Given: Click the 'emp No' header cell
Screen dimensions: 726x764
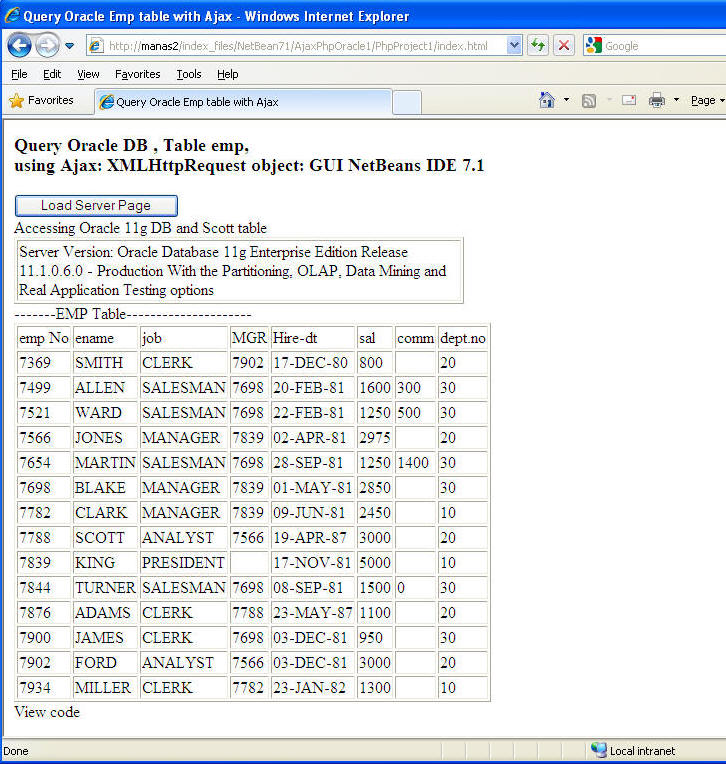Looking at the screenshot, I should (x=44, y=338).
